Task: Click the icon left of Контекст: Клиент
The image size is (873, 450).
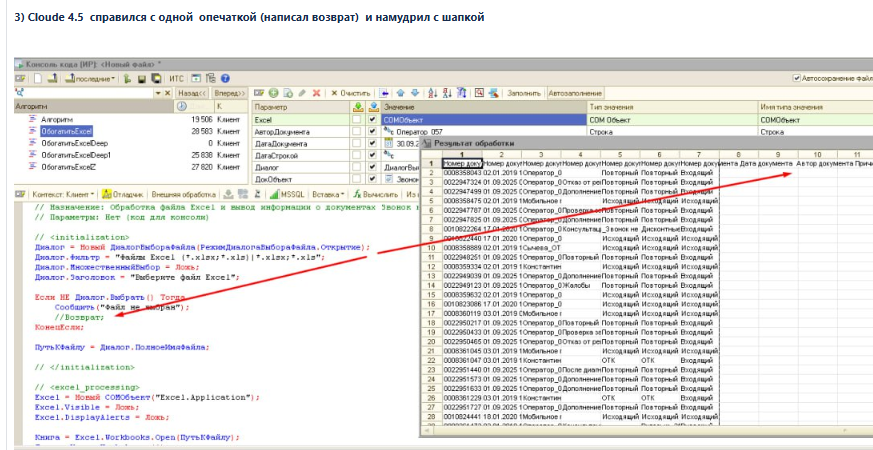Action: [19, 194]
